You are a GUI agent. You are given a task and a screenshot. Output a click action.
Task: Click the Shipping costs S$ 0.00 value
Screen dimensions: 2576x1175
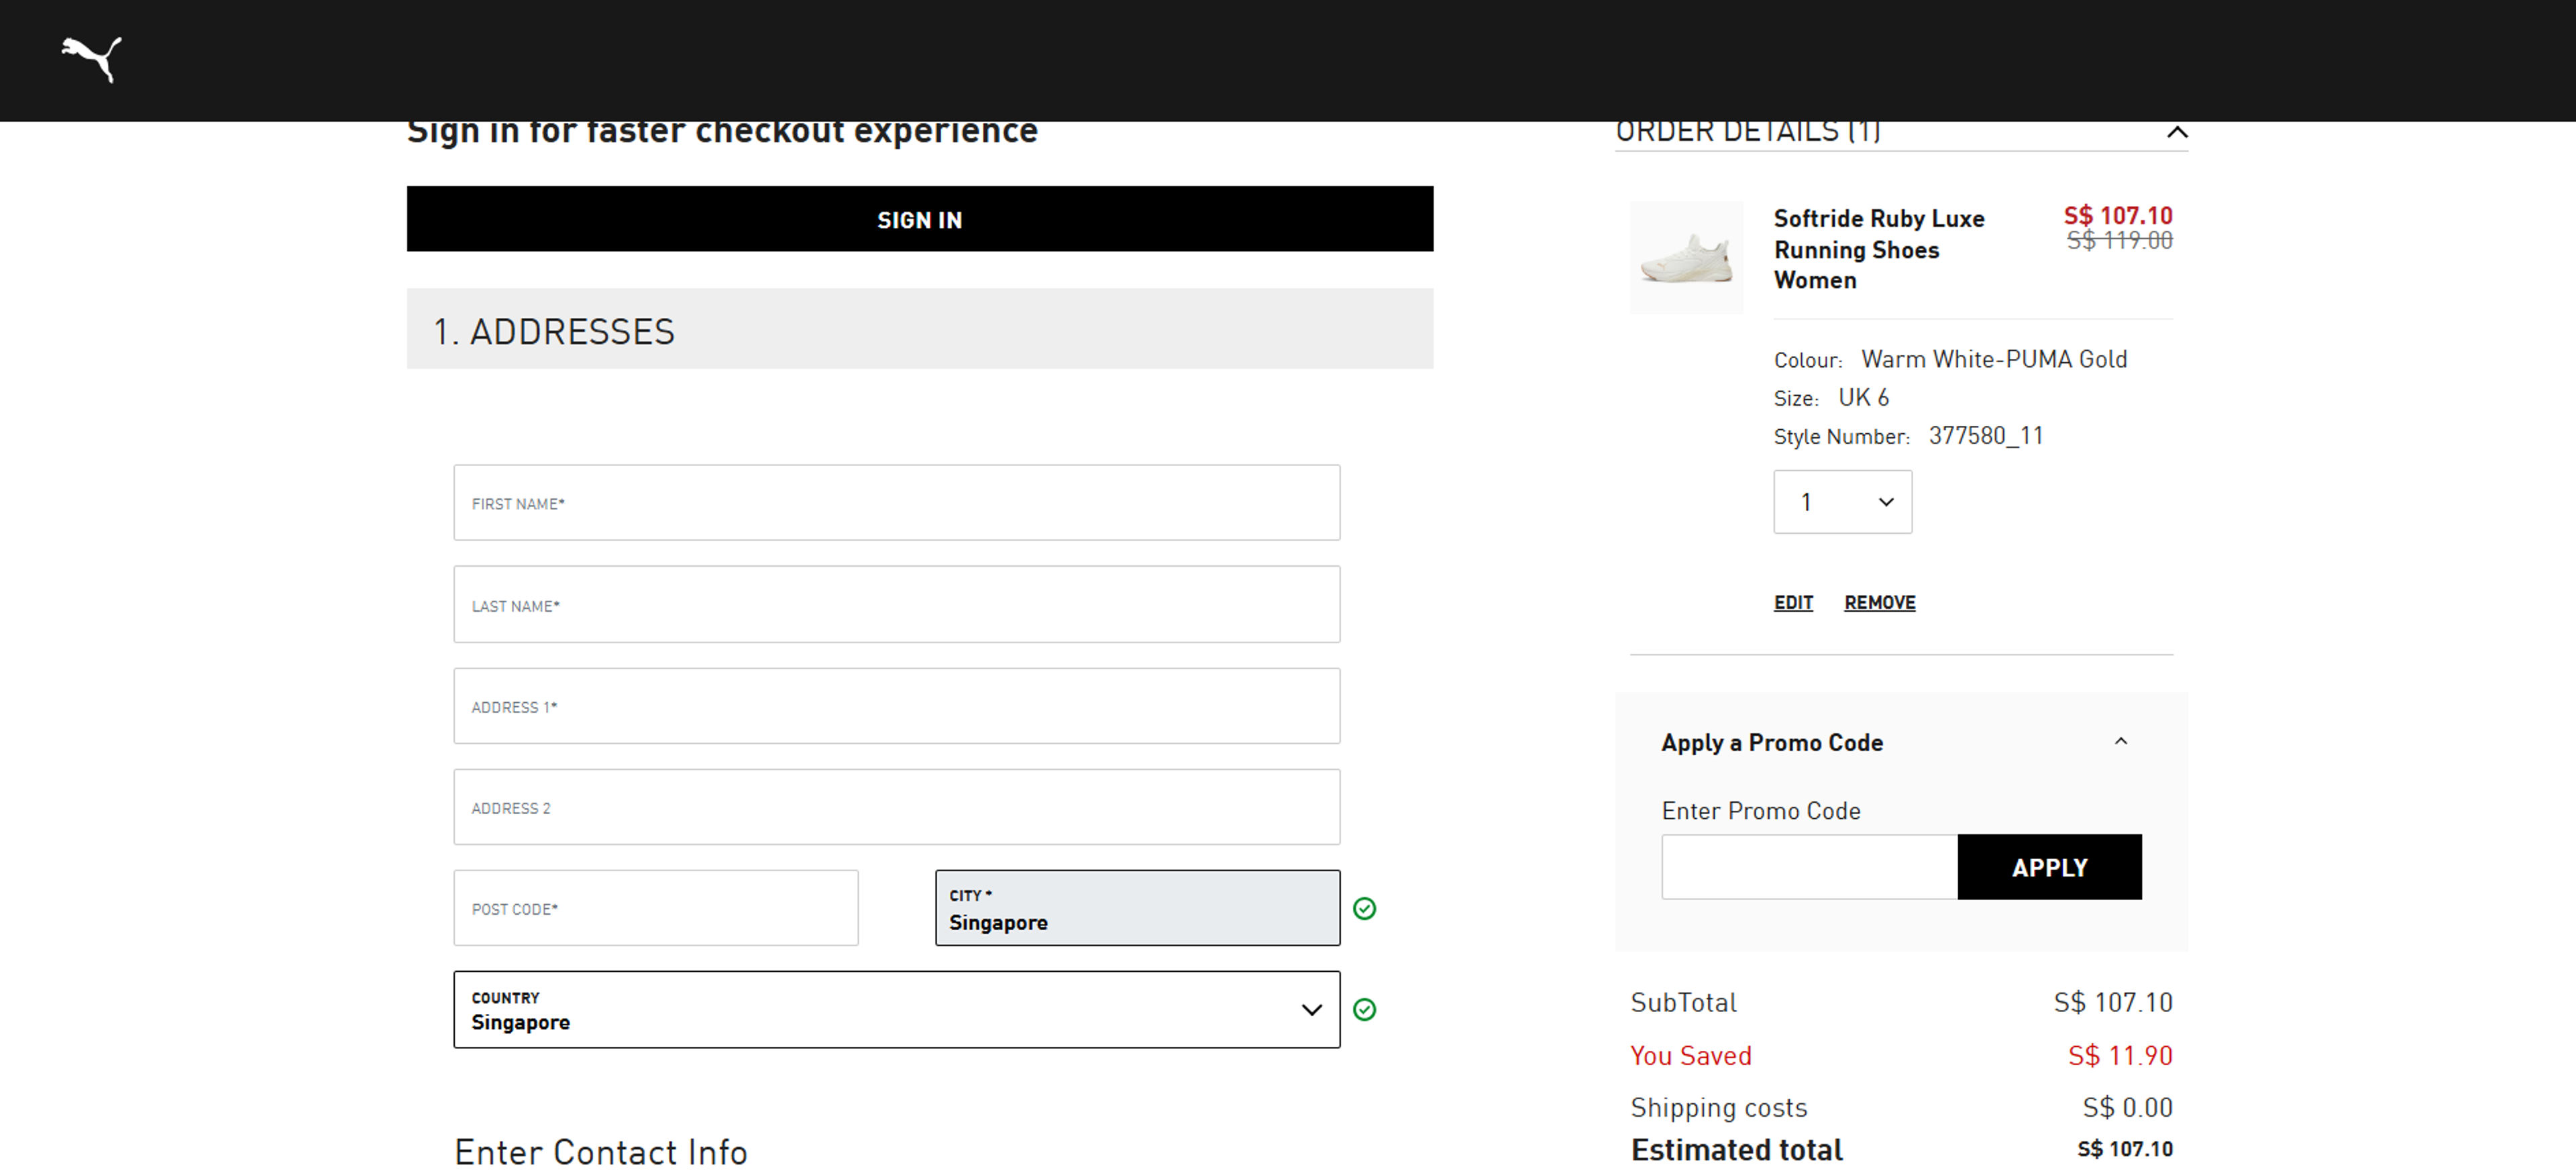pos(2127,1107)
